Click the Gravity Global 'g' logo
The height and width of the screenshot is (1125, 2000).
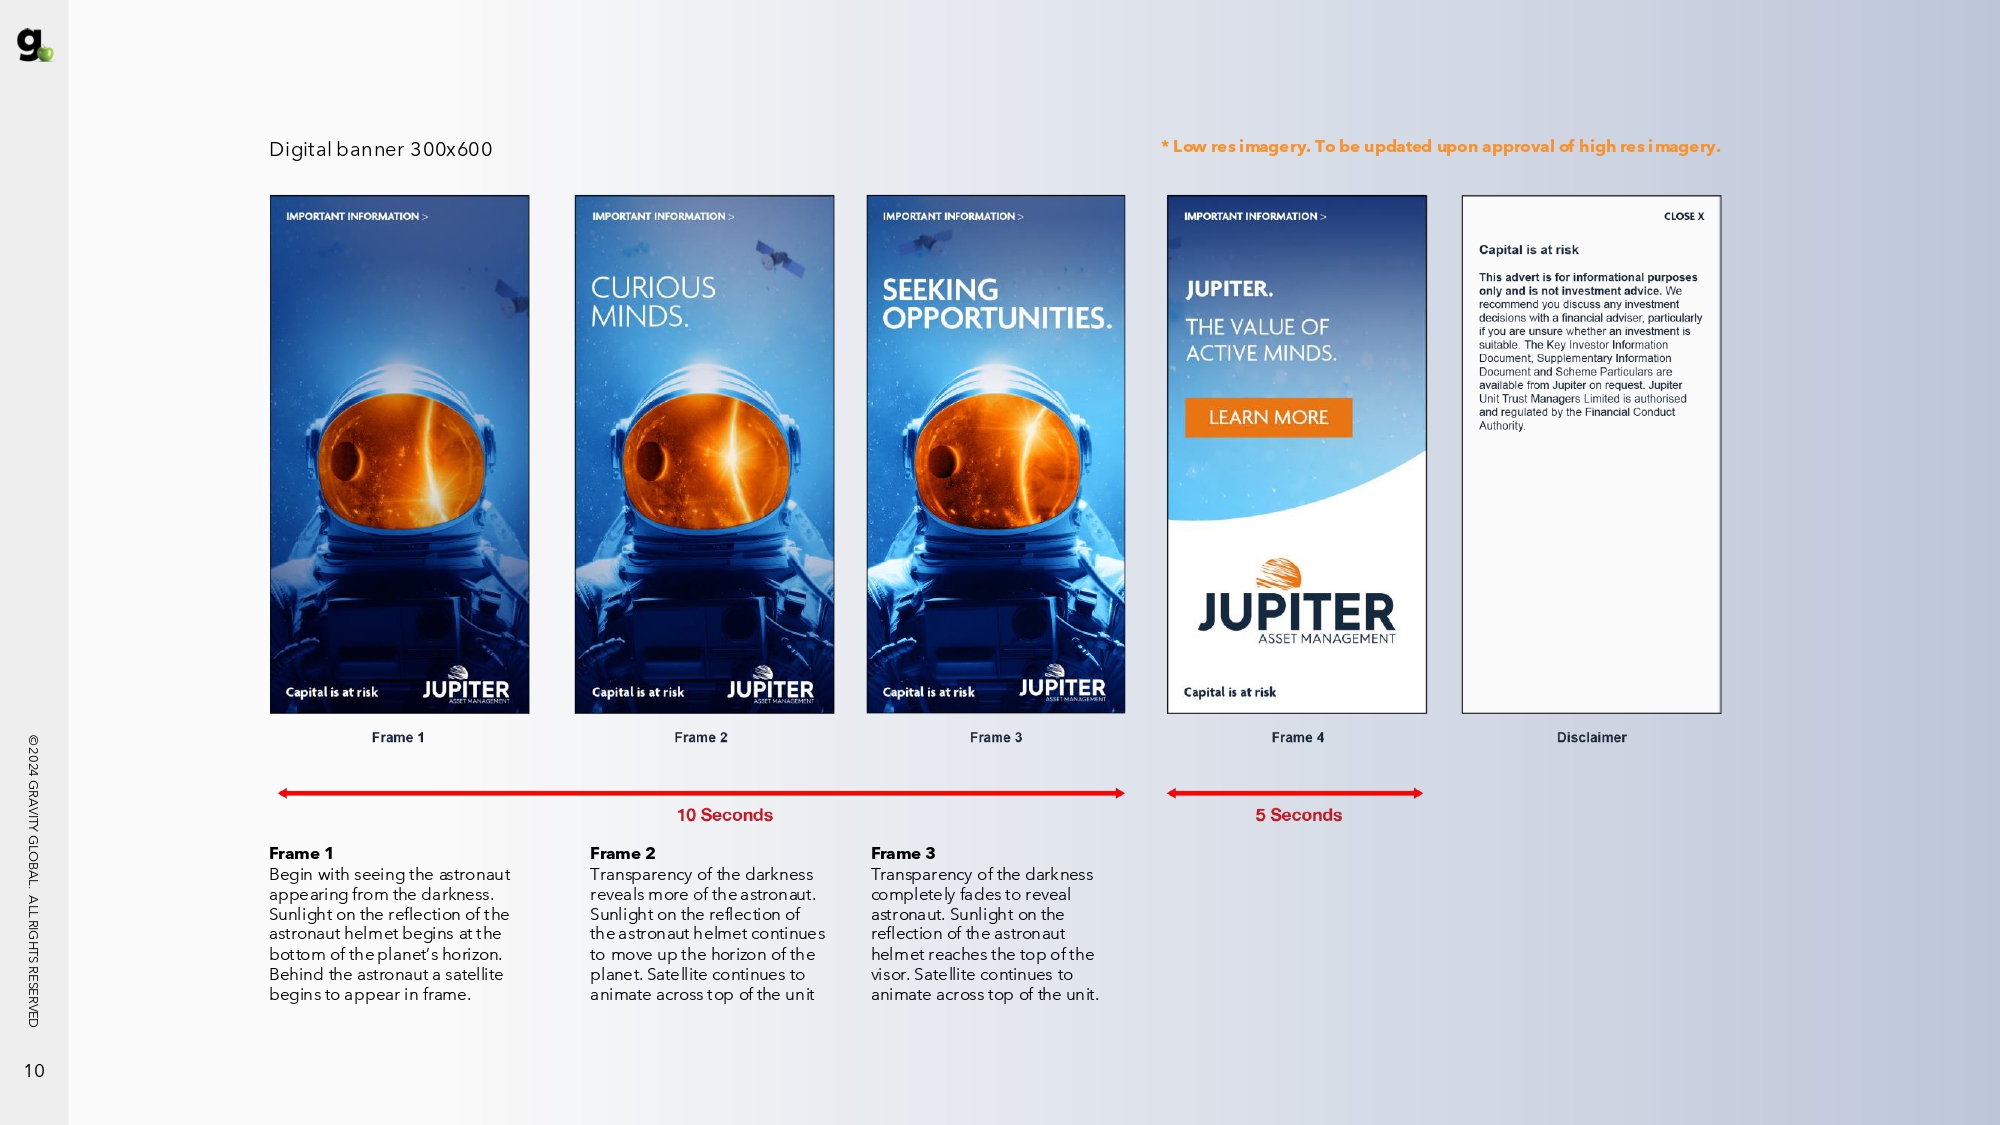[x=34, y=45]
